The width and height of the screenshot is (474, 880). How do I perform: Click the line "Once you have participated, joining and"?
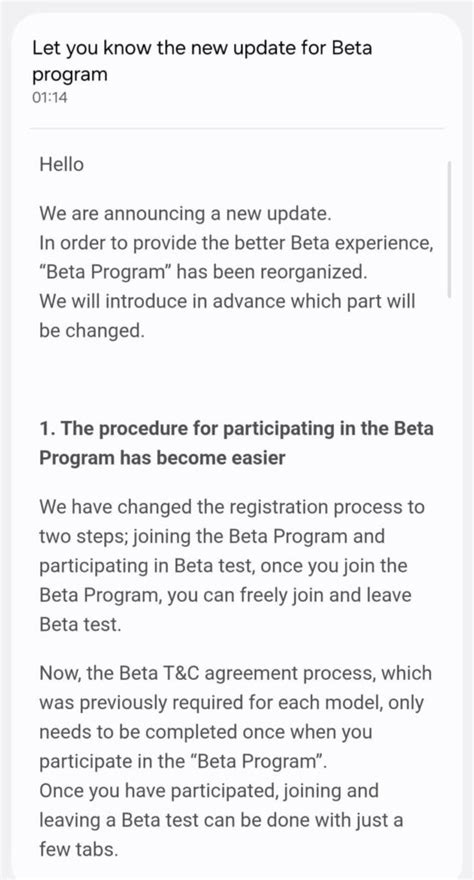tap(209, 791)
